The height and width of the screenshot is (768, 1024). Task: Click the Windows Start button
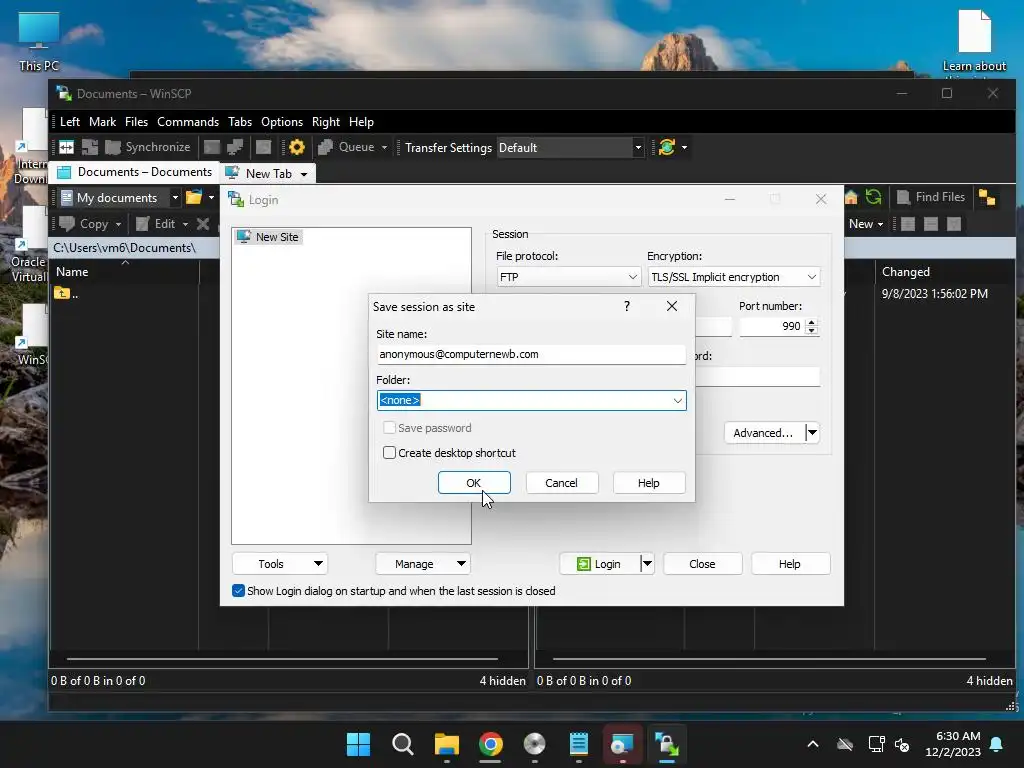(x=358, y=744)
